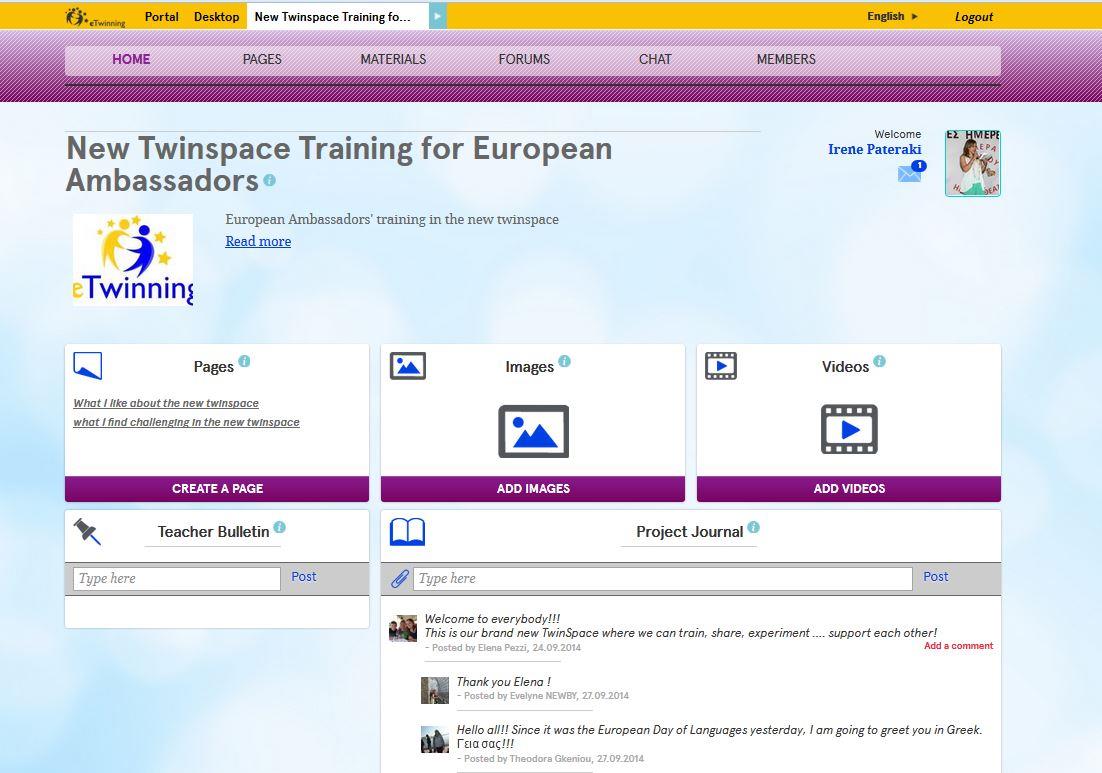
Task: Click the Add a comment link
Action: pyautogui.click(x=959, y=646)
